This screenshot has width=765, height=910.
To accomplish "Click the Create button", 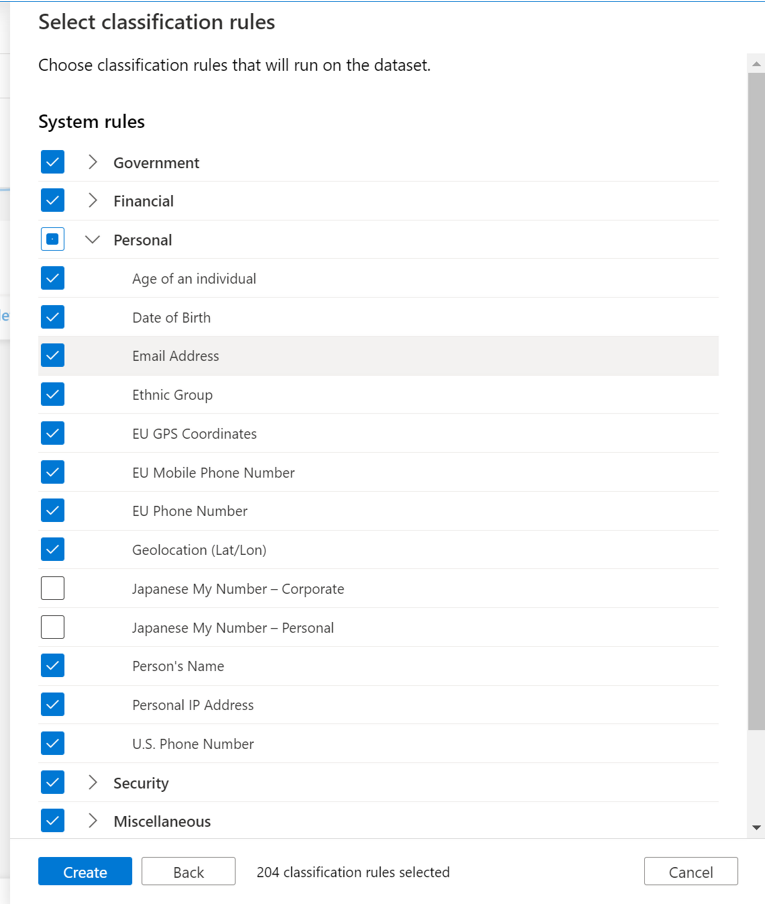I will (85, 871).
